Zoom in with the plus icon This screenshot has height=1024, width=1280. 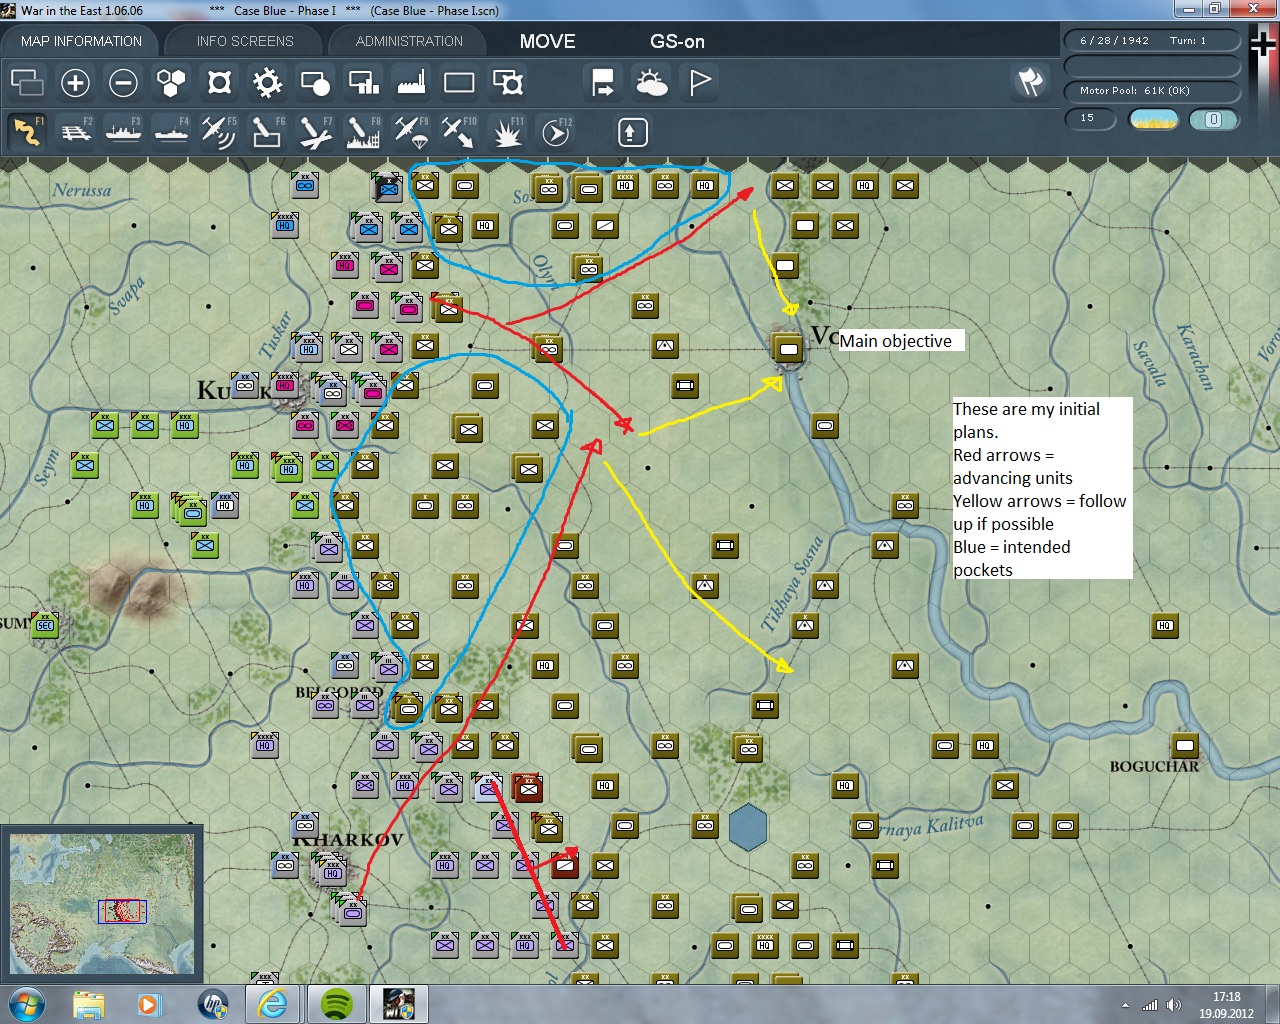point(75,82)
